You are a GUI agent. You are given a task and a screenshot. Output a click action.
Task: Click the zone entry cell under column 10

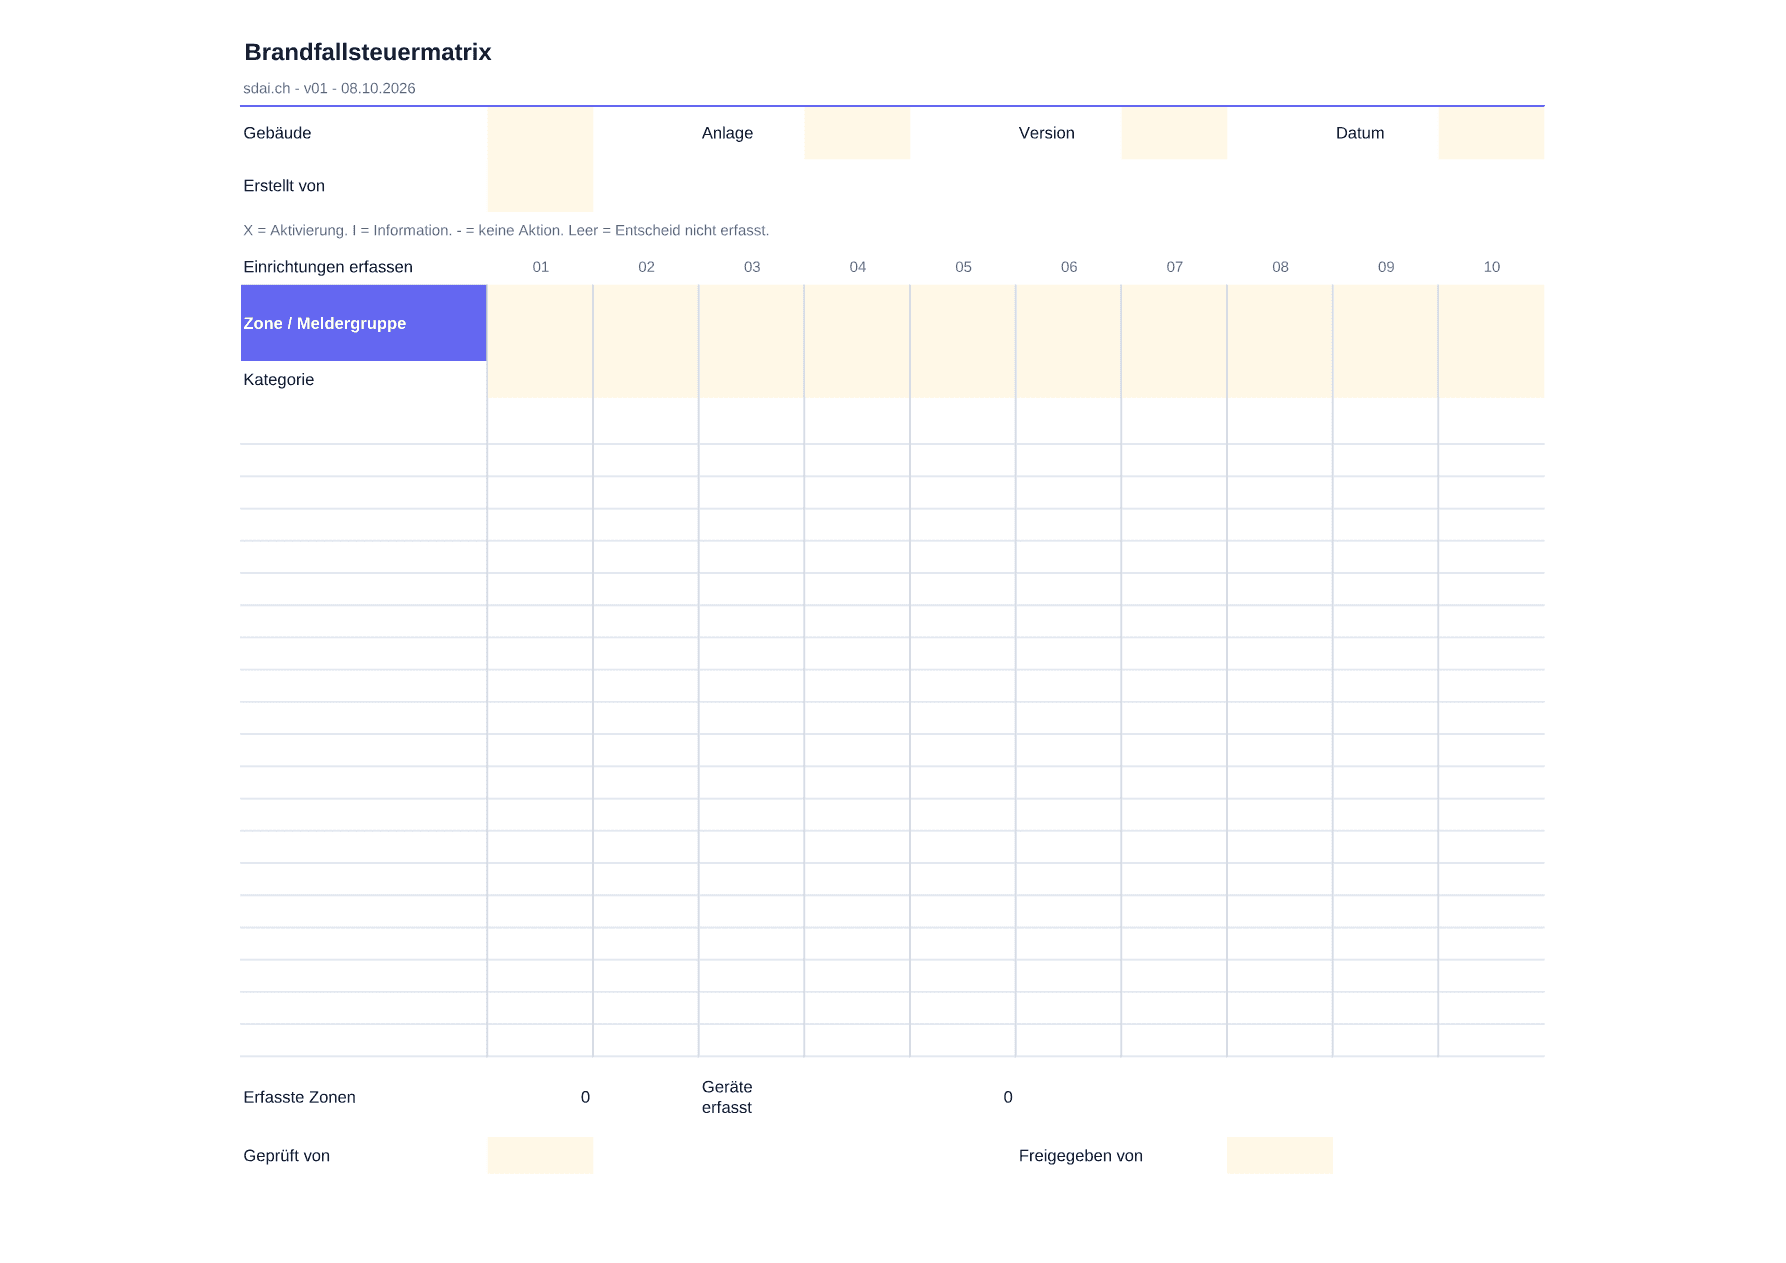(x=1491, y=323)
